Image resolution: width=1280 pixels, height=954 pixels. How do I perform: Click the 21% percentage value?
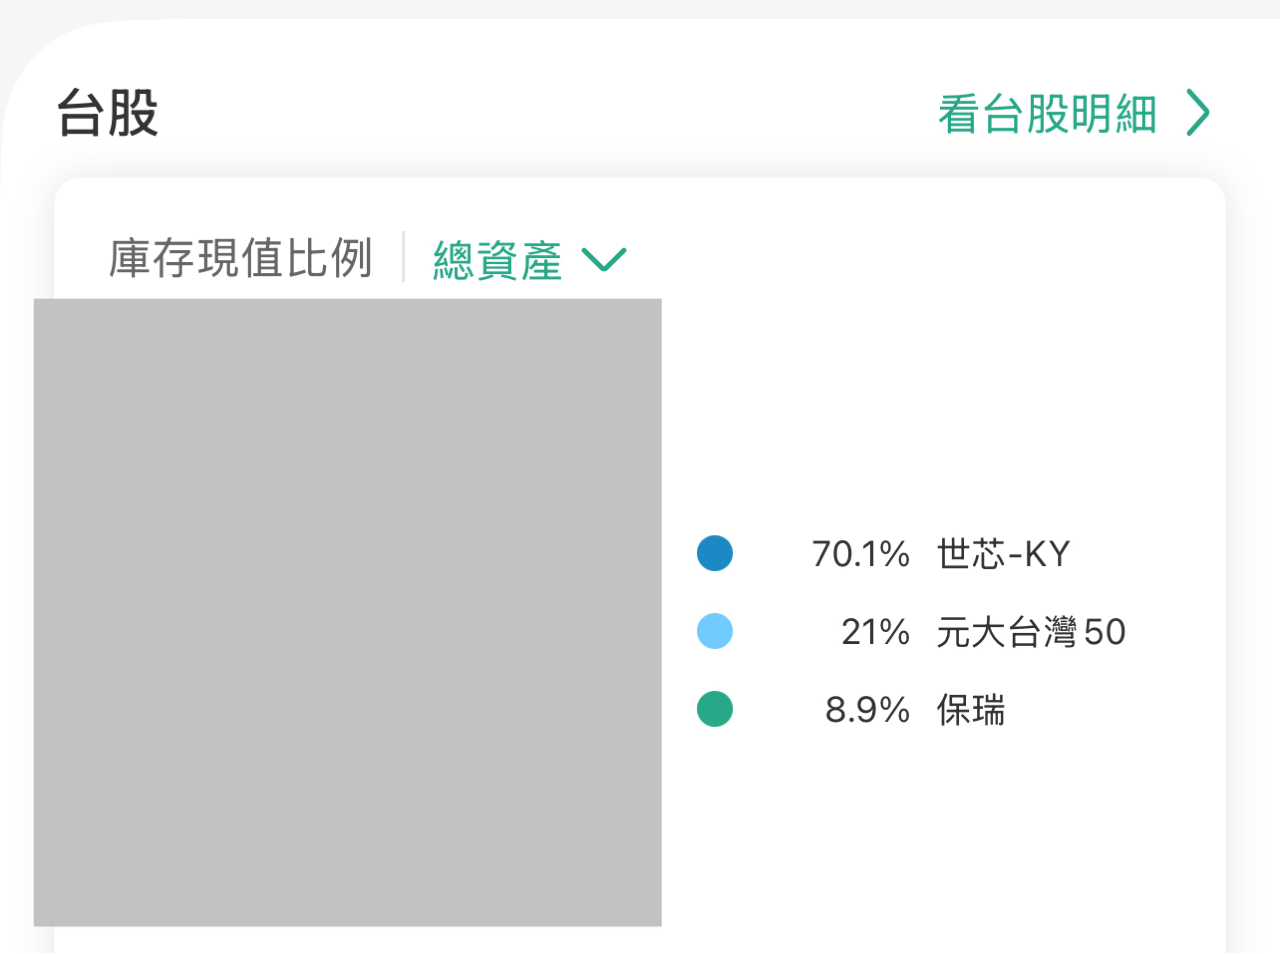coord(875,631)
